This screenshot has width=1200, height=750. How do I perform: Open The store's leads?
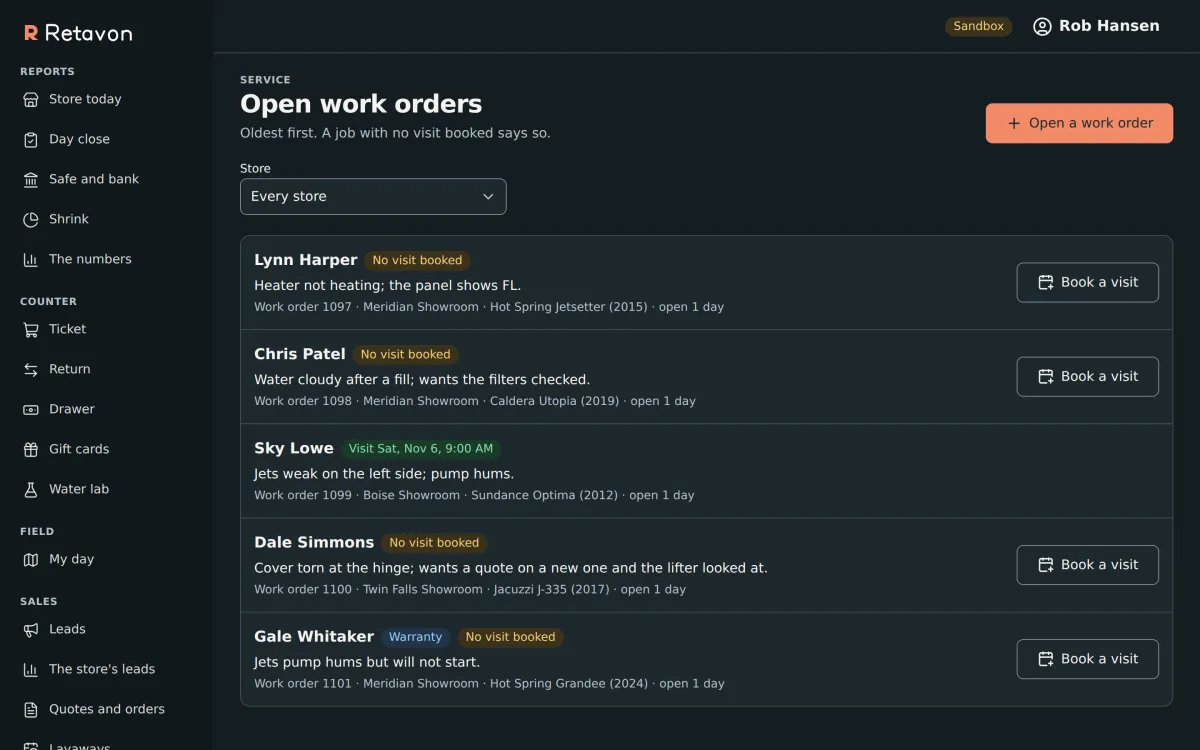[102, 669]
